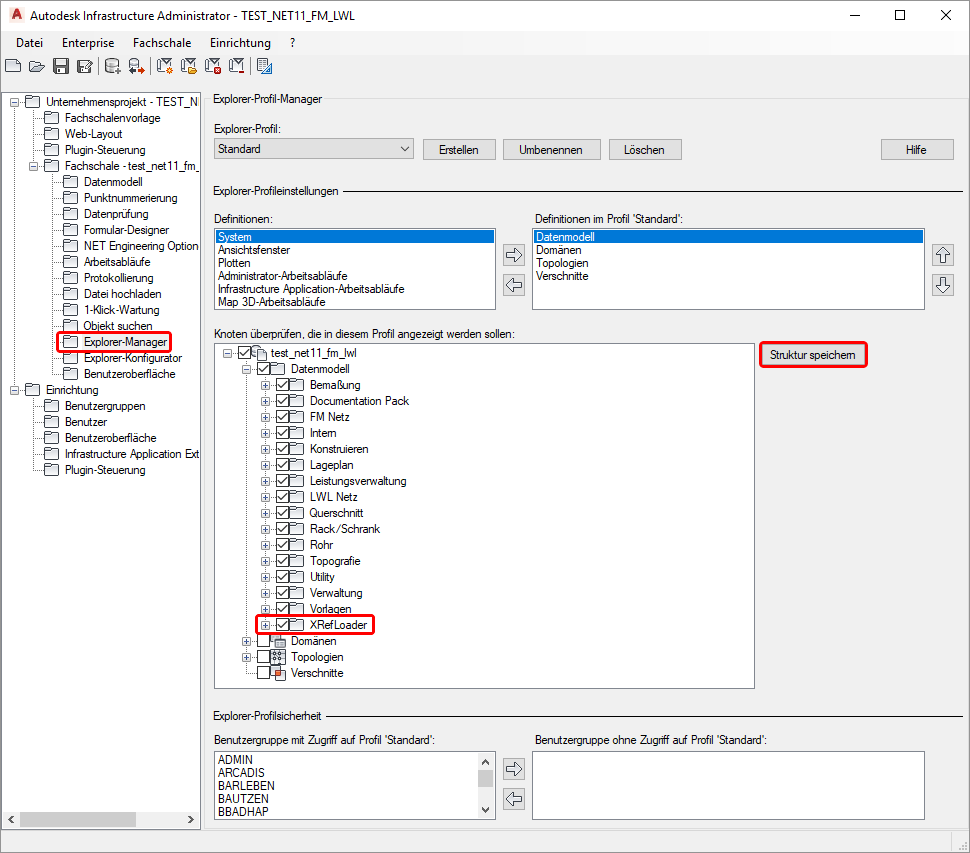Image resolution: width=970 pixels, height=853 pixels.
Task: Open the Einrichtung menu
Action: click(x=240, y=43)
